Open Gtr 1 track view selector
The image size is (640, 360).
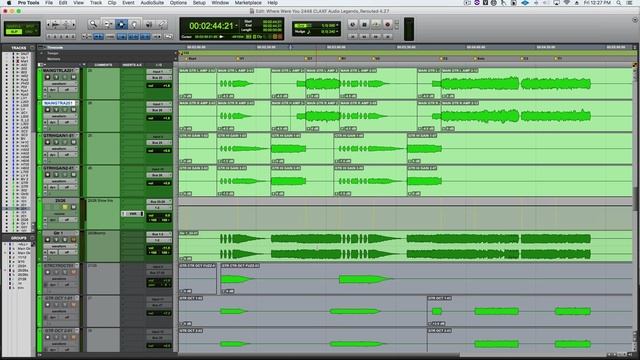click(60, 246)
